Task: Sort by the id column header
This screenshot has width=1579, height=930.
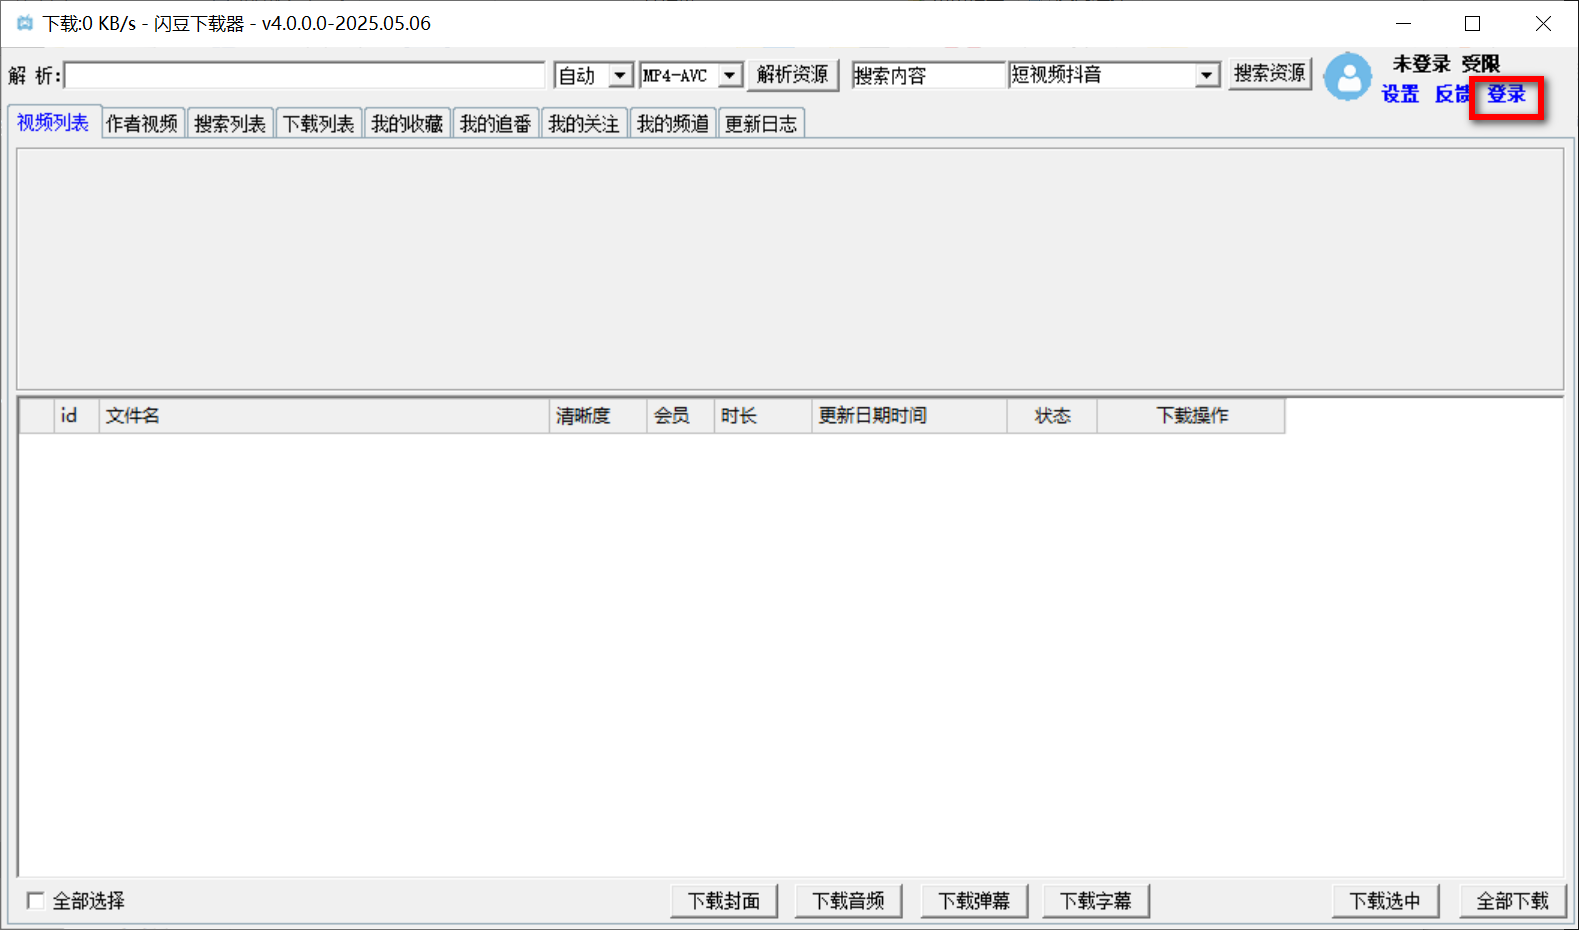Action: click(77, 416)
